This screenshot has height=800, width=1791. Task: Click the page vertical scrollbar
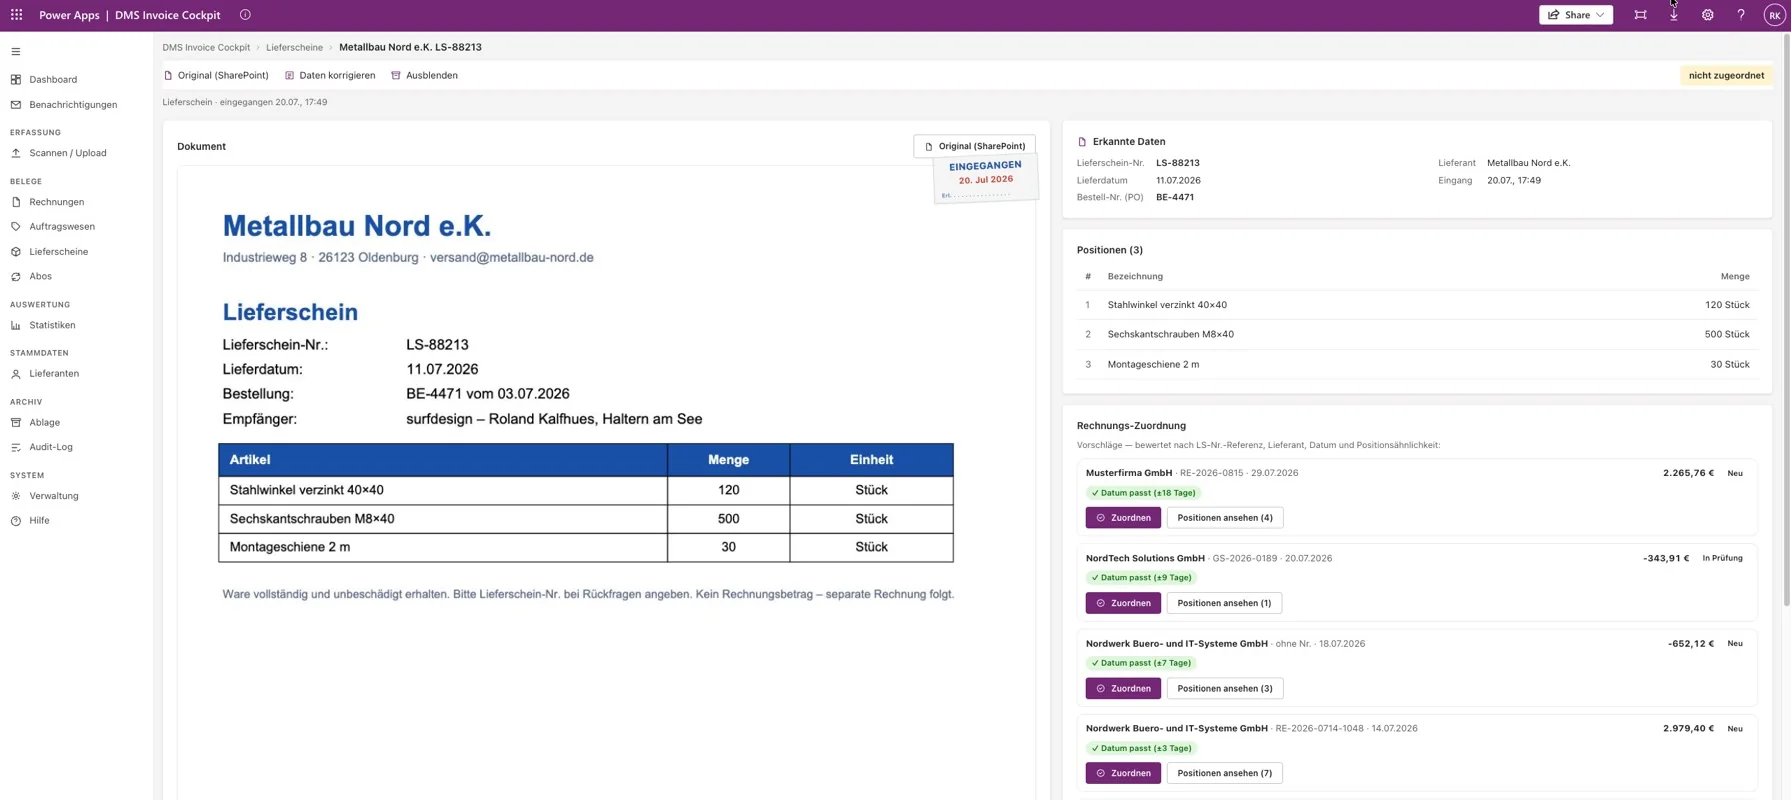click(1786, 320)
